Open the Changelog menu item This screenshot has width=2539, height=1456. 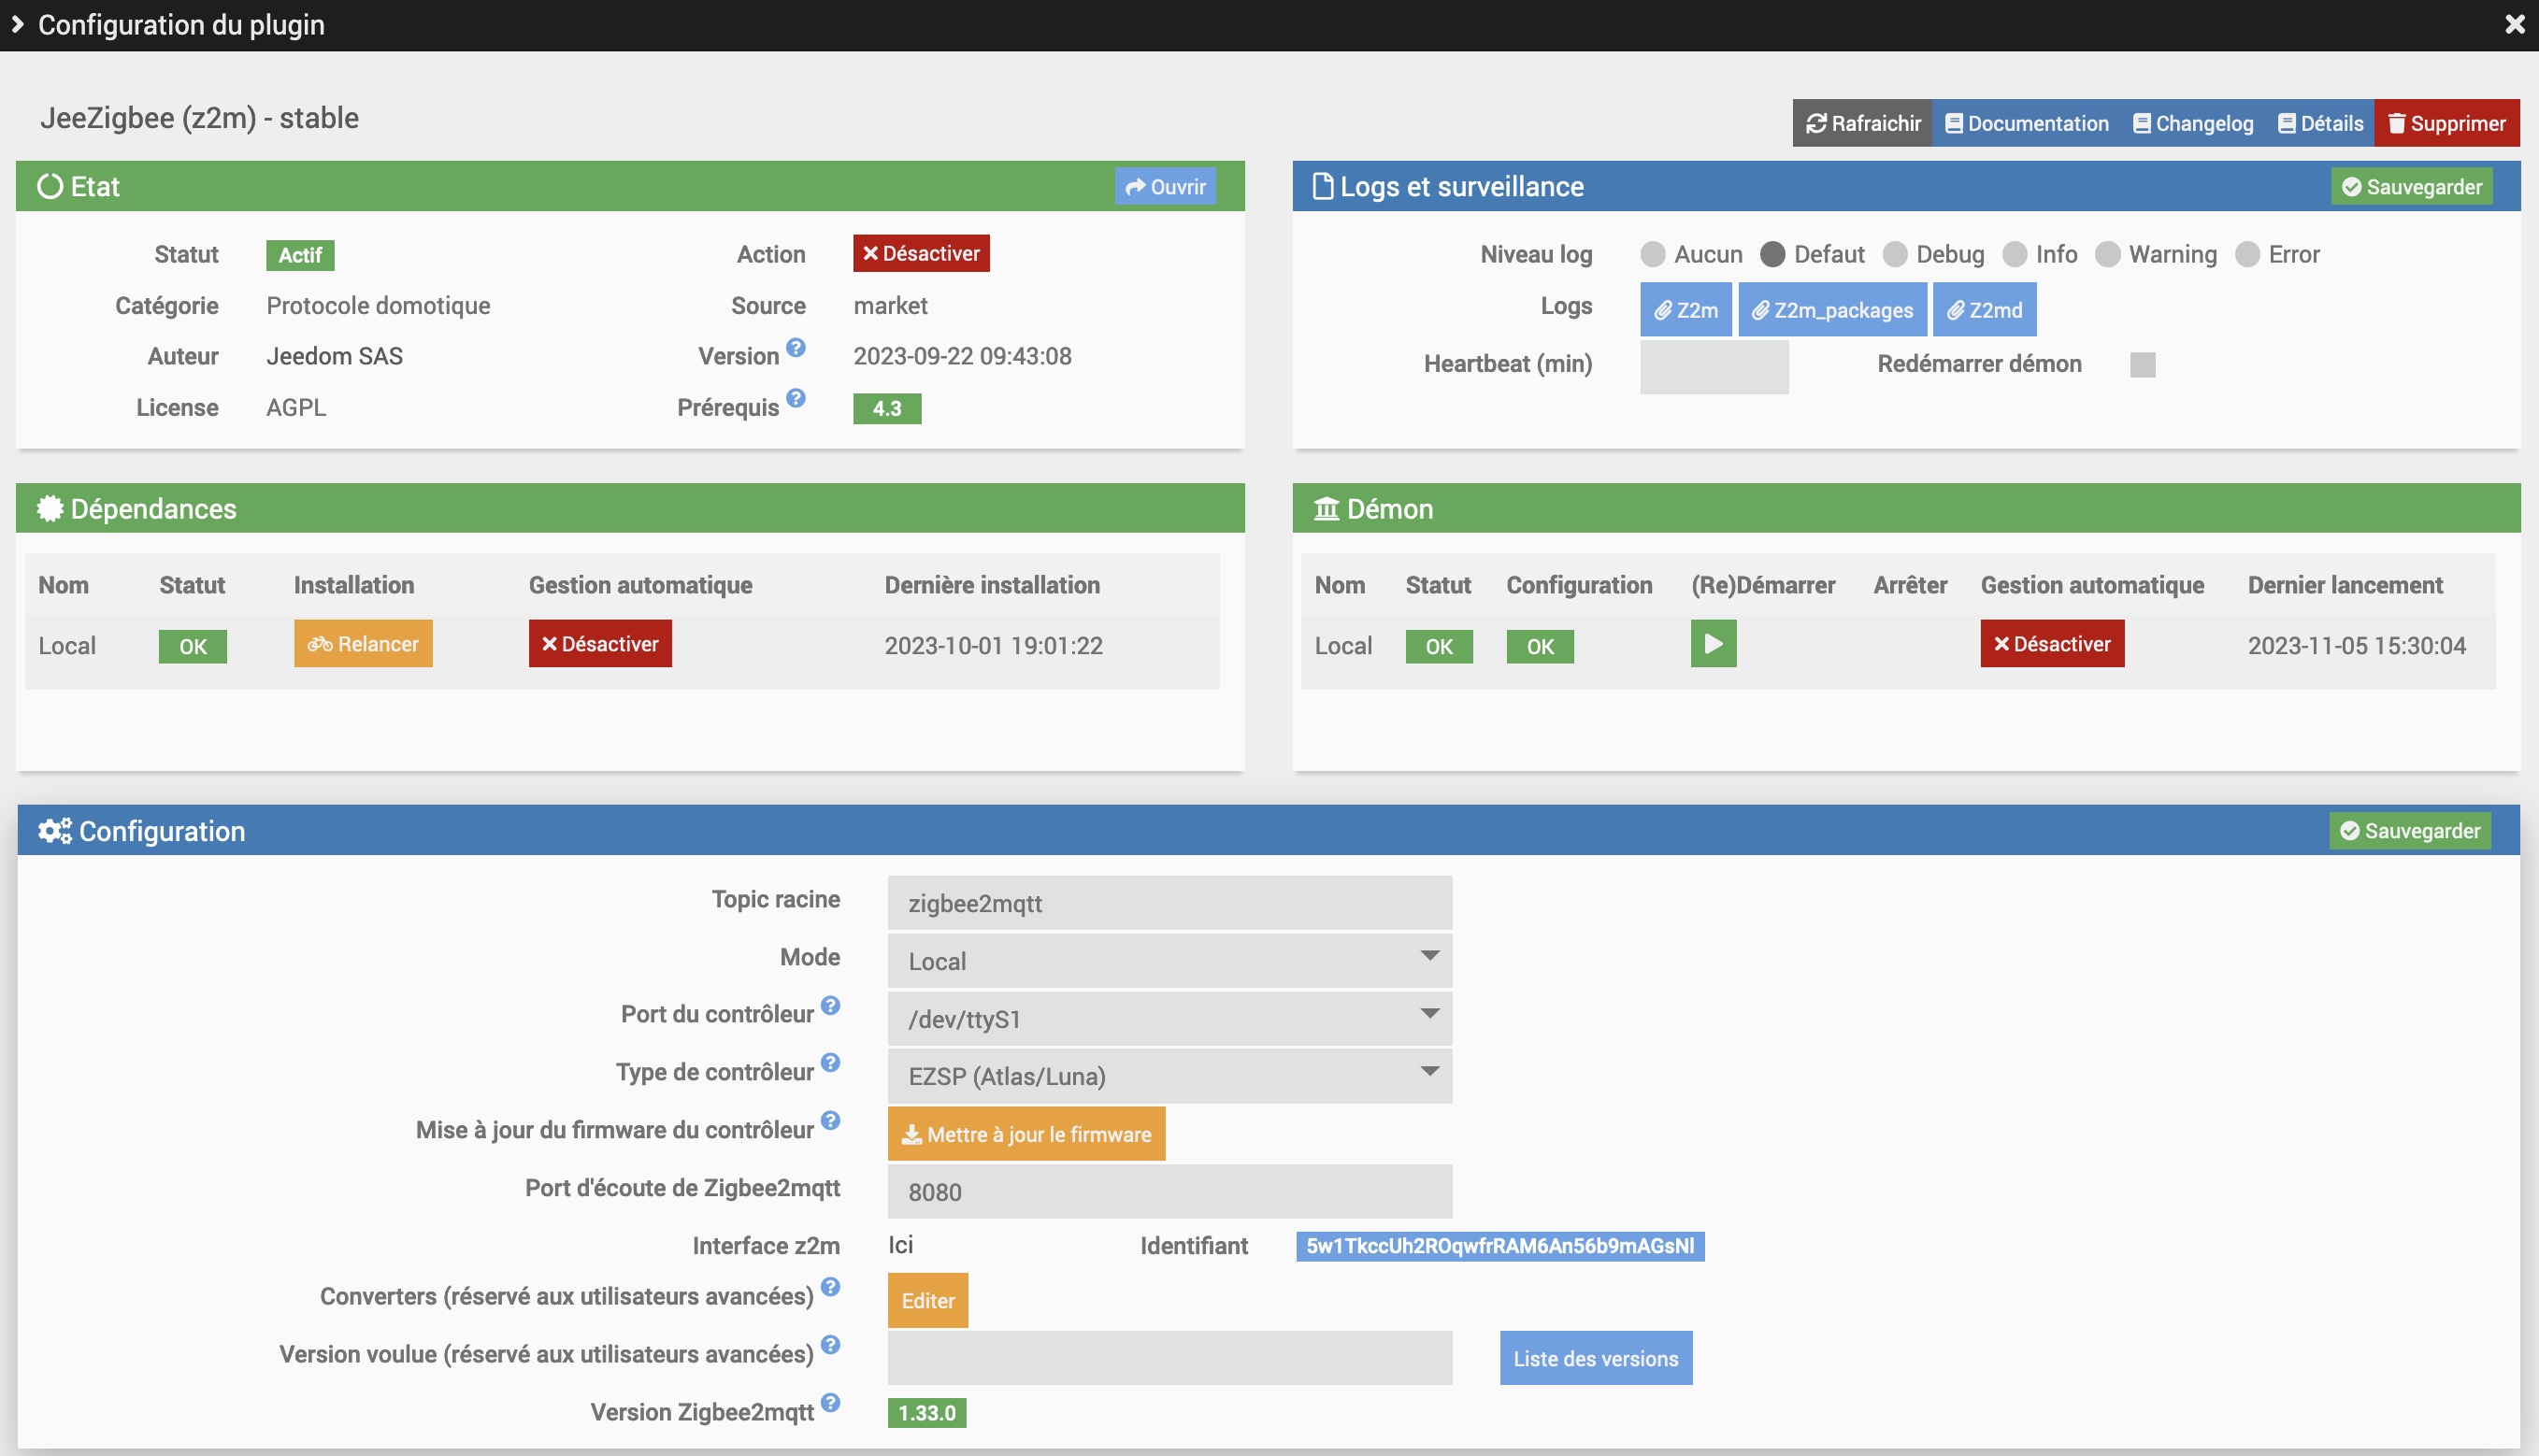click(x=2192, y=123)
